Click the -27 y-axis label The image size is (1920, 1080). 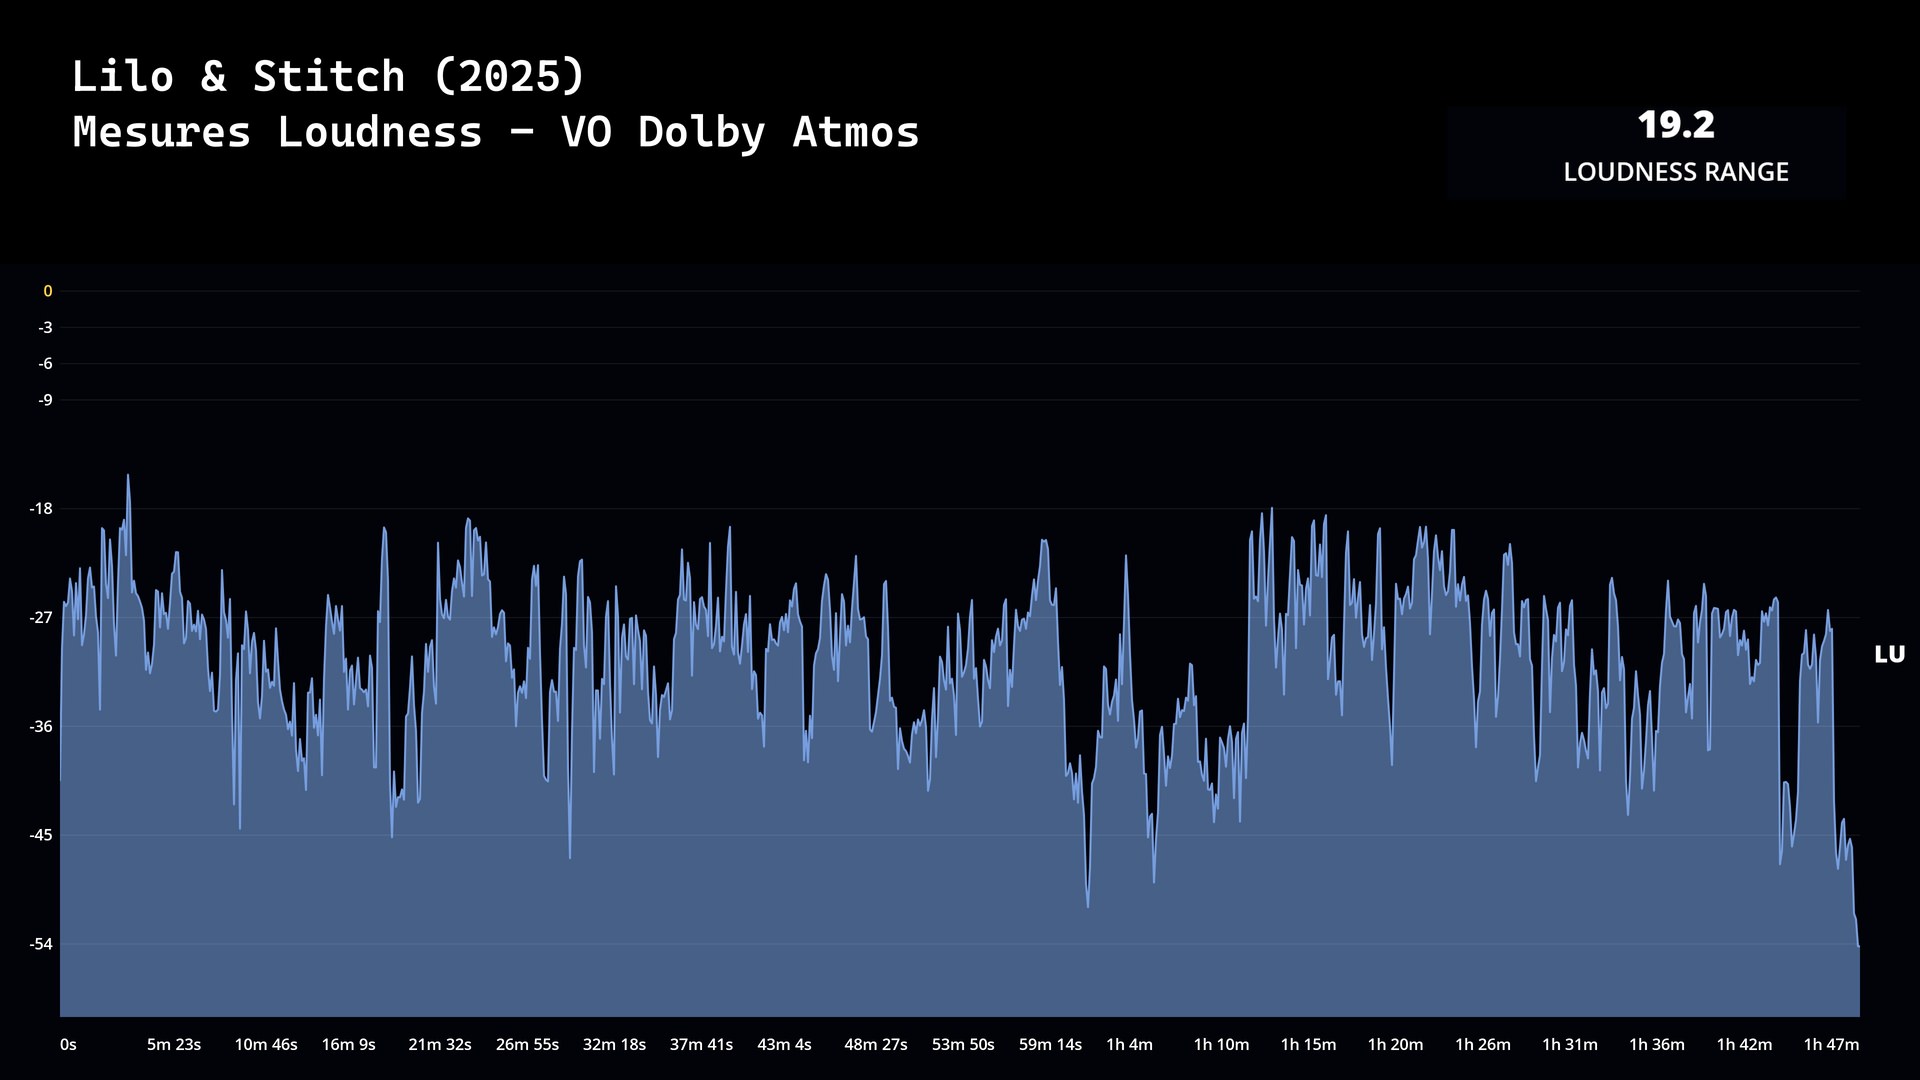41,618
